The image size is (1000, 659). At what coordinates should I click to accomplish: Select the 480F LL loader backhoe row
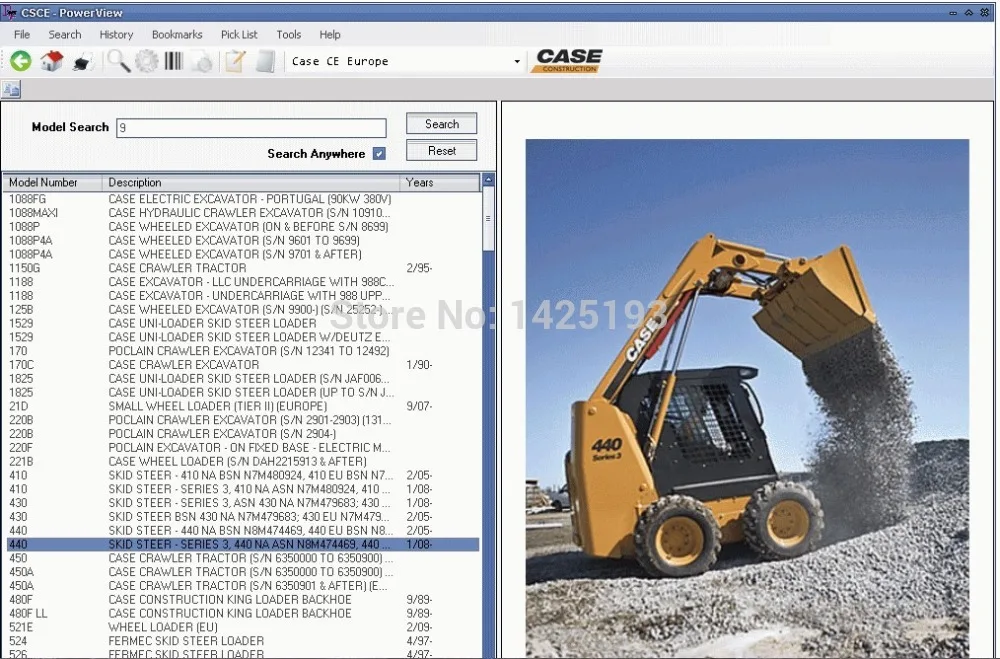tap(242, 614)
